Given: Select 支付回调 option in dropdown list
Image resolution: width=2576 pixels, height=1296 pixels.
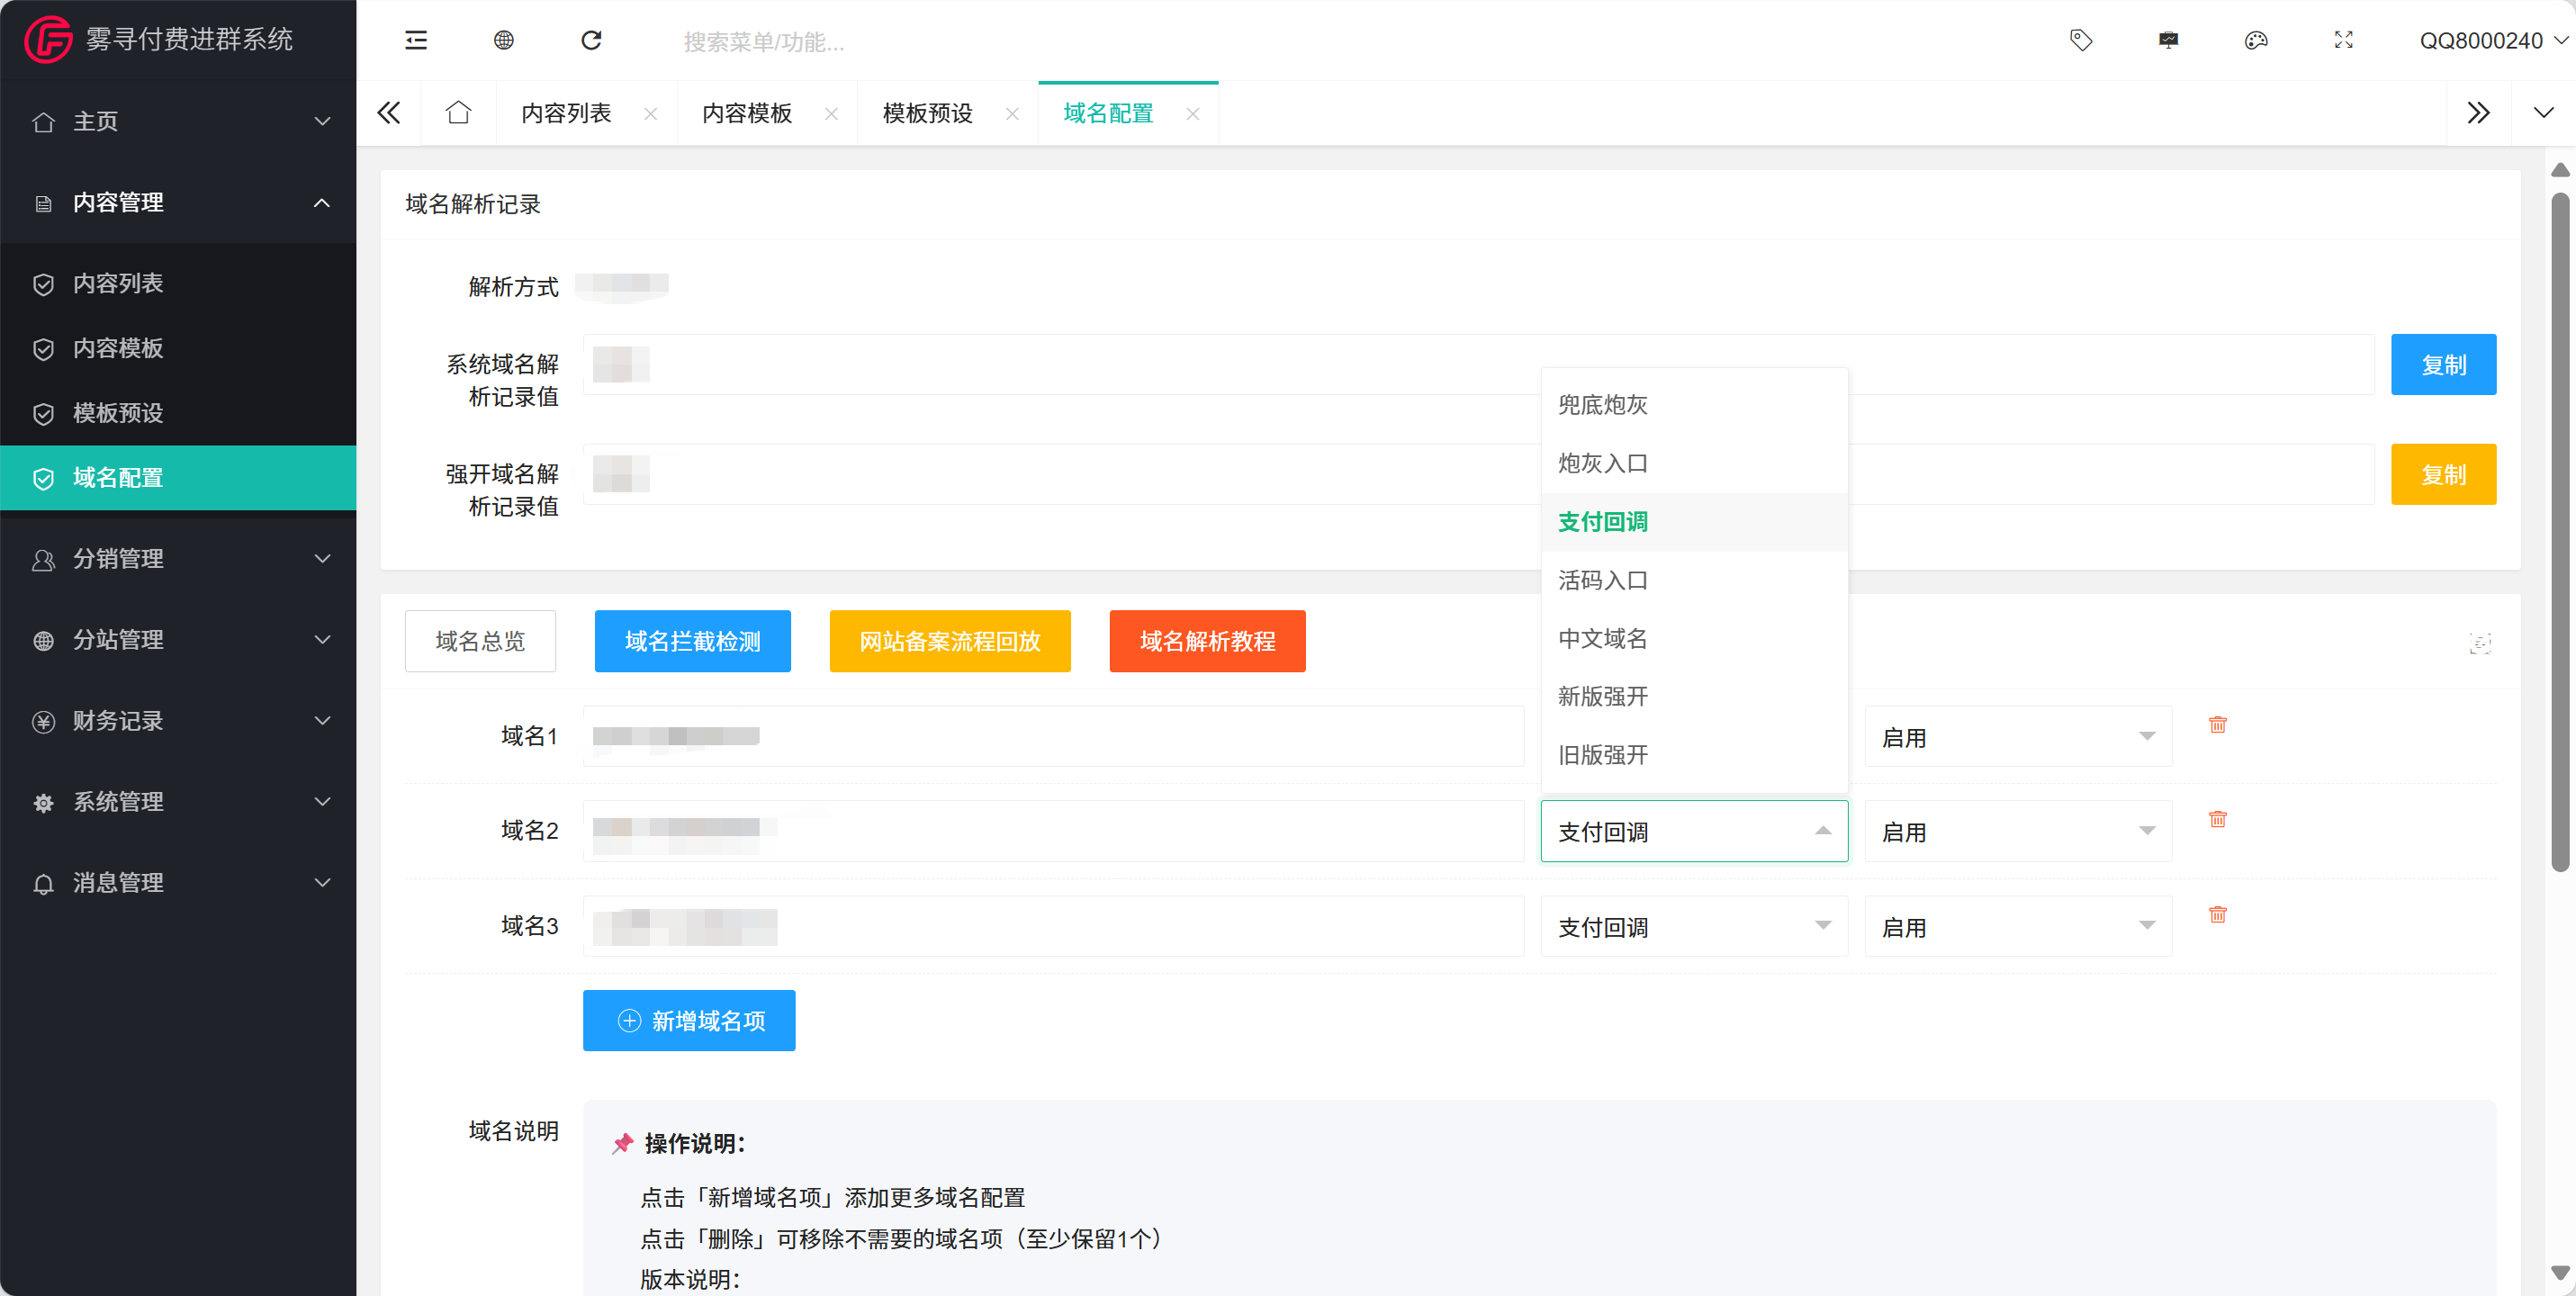Looking at the screenshot, I should click(x=1694, y=522).
